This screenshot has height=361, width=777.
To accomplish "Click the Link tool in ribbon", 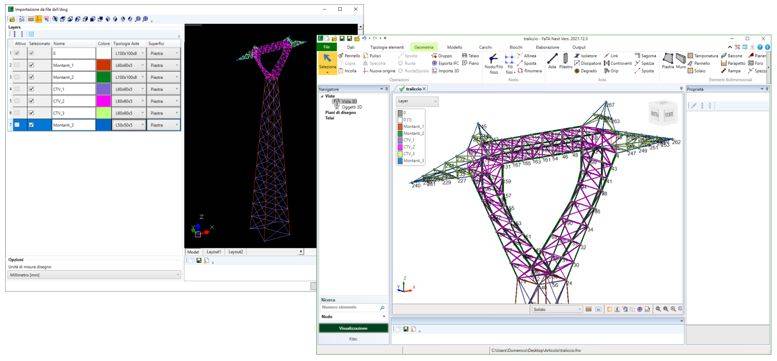I will point(610,56).
